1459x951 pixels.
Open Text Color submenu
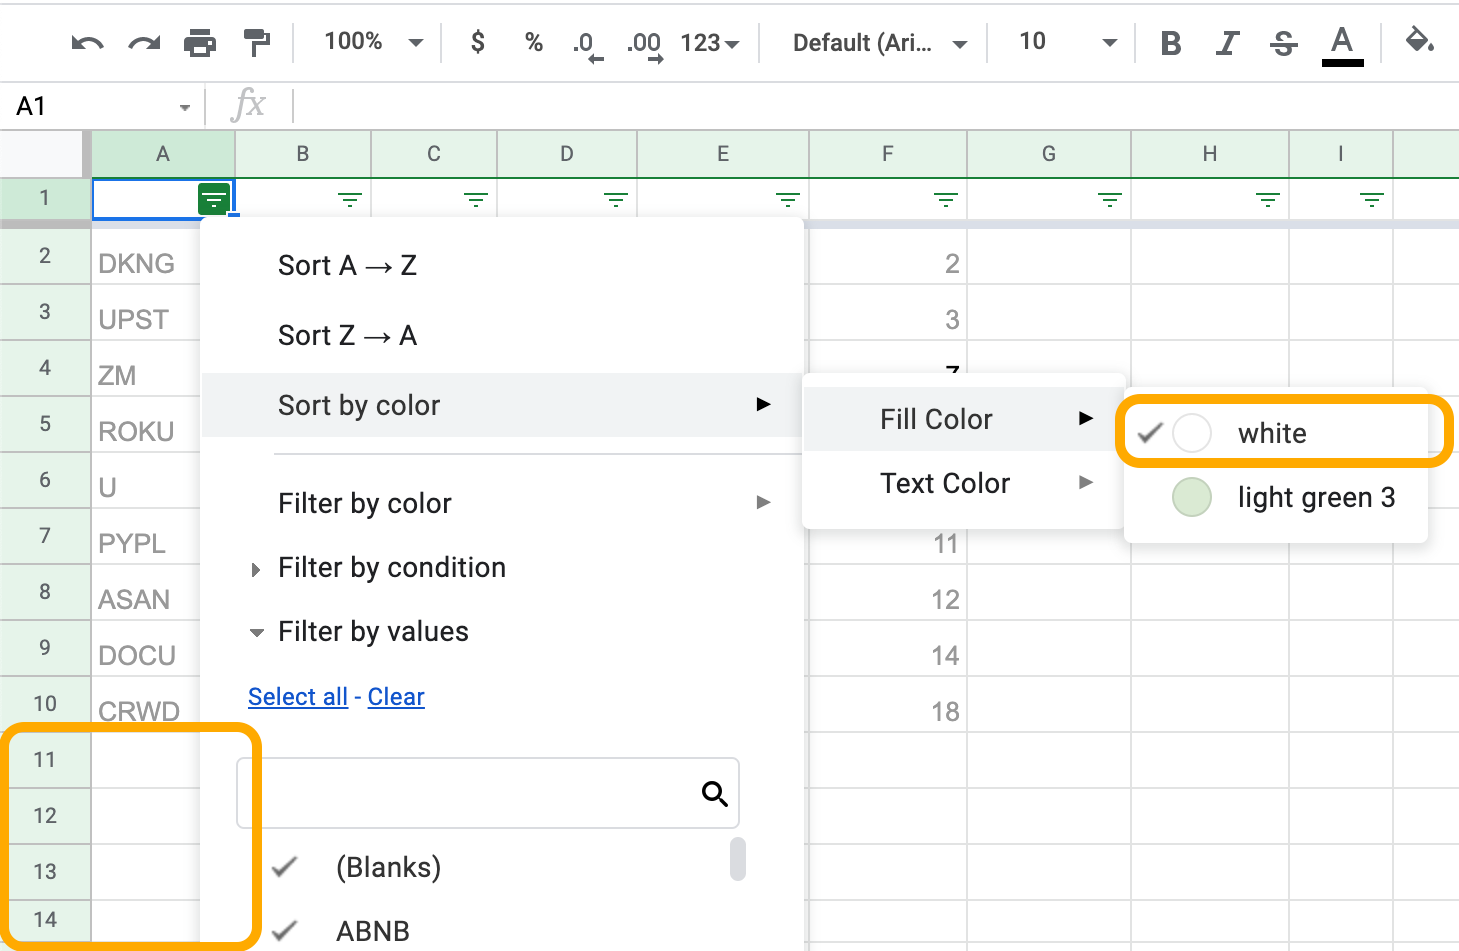pos(945,483)
